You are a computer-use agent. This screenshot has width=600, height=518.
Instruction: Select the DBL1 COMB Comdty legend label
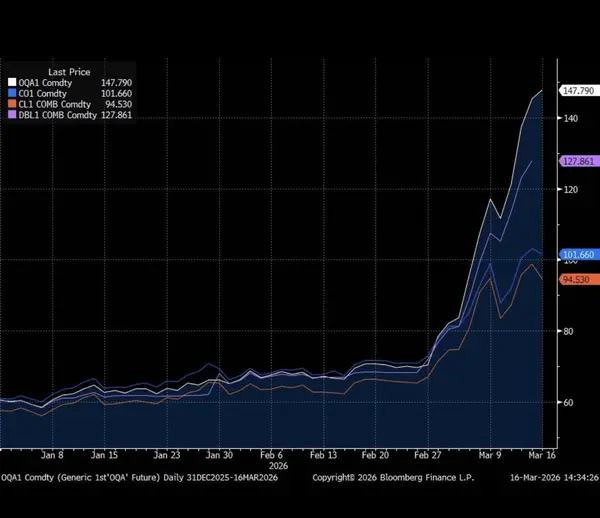click(57, 116)
